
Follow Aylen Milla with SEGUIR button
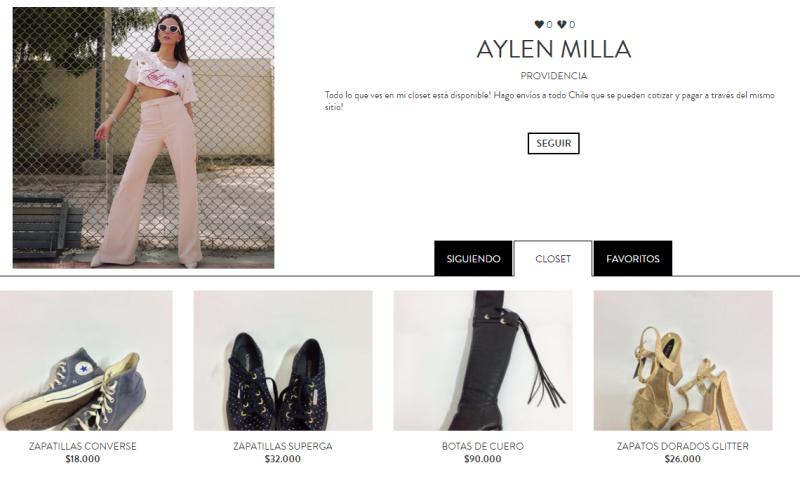point(554,143)
